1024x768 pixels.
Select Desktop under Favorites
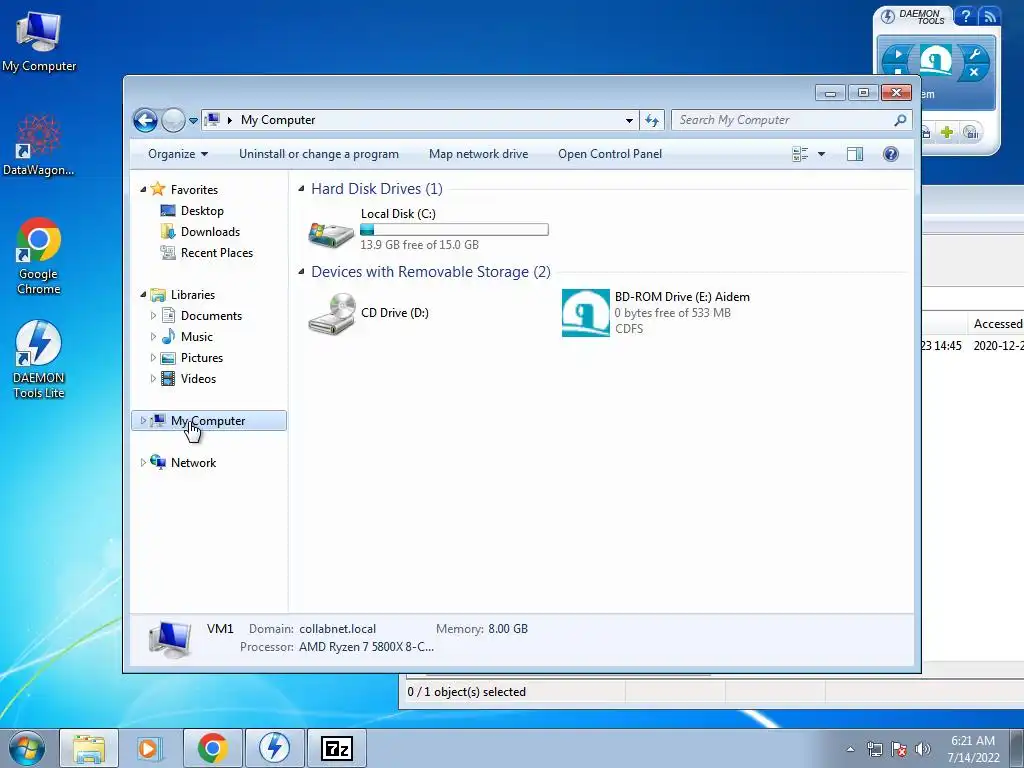pos(202,211)
